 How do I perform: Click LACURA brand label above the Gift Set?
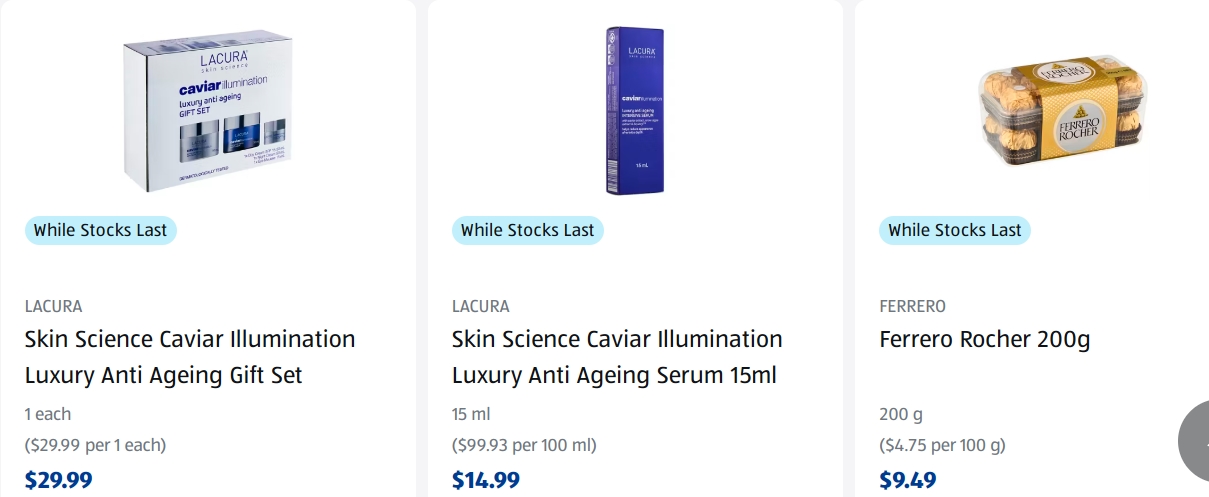click(54, 306)
